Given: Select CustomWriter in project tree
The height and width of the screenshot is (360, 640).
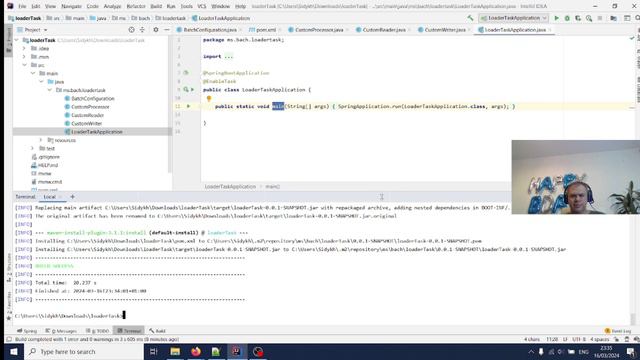Looking at the screenshot, I should coord(87,123).
